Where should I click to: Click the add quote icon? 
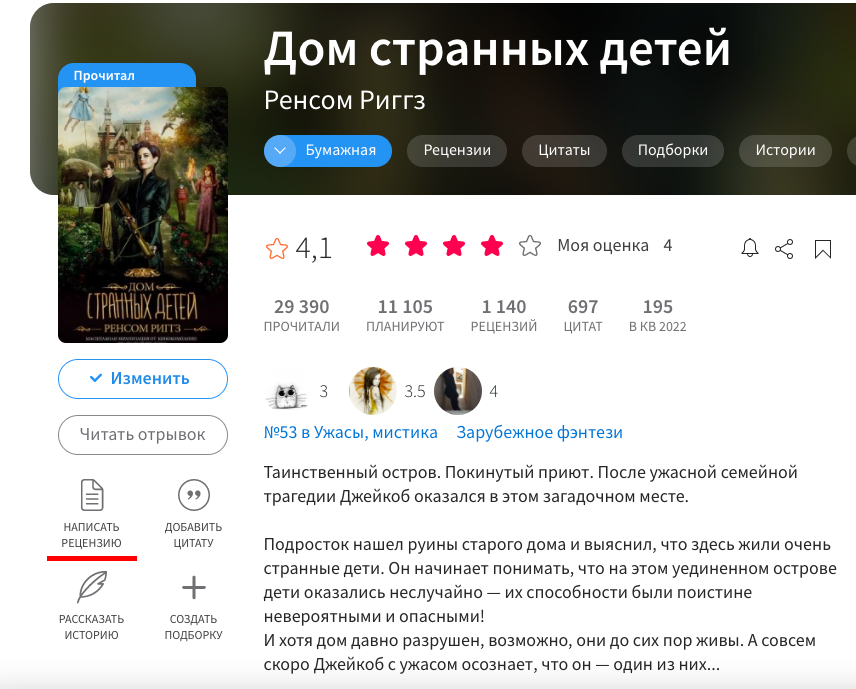pos(194,495)
